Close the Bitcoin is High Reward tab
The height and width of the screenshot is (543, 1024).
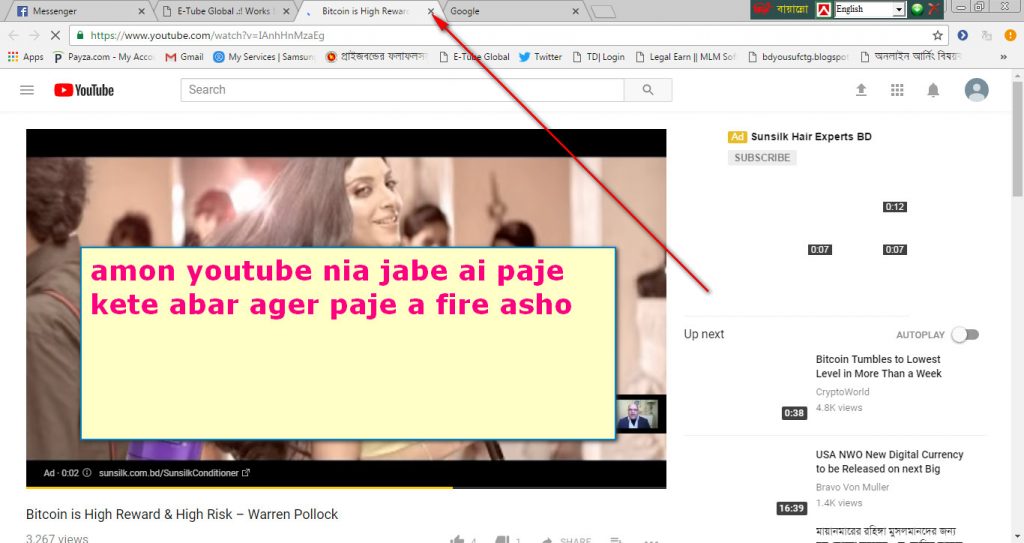[431, 11]
